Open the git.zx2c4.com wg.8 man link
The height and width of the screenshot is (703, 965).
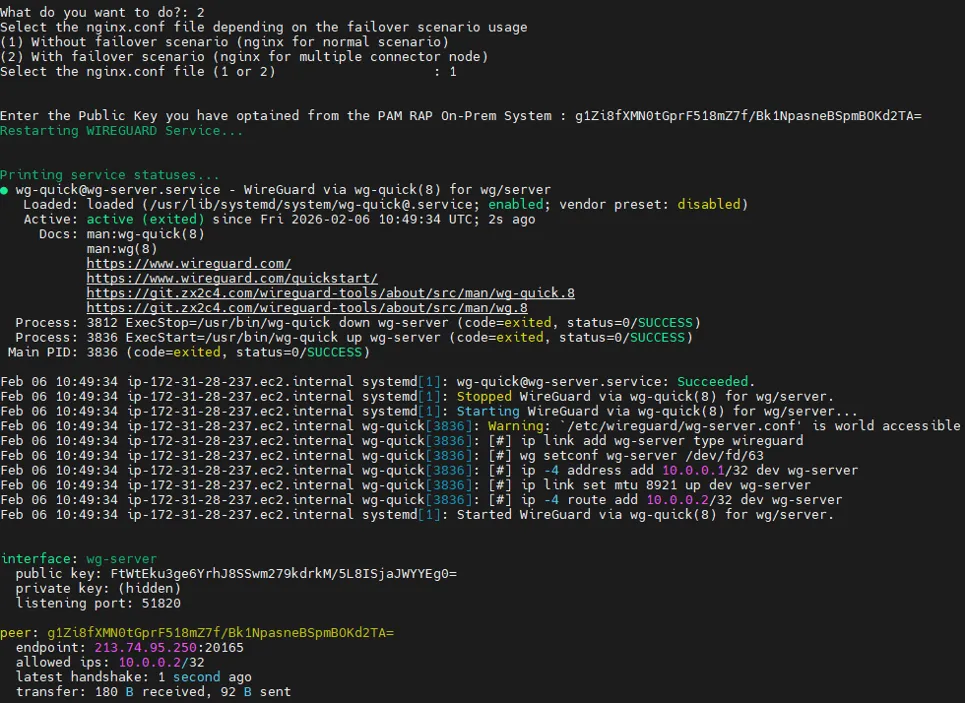[307, 308]
